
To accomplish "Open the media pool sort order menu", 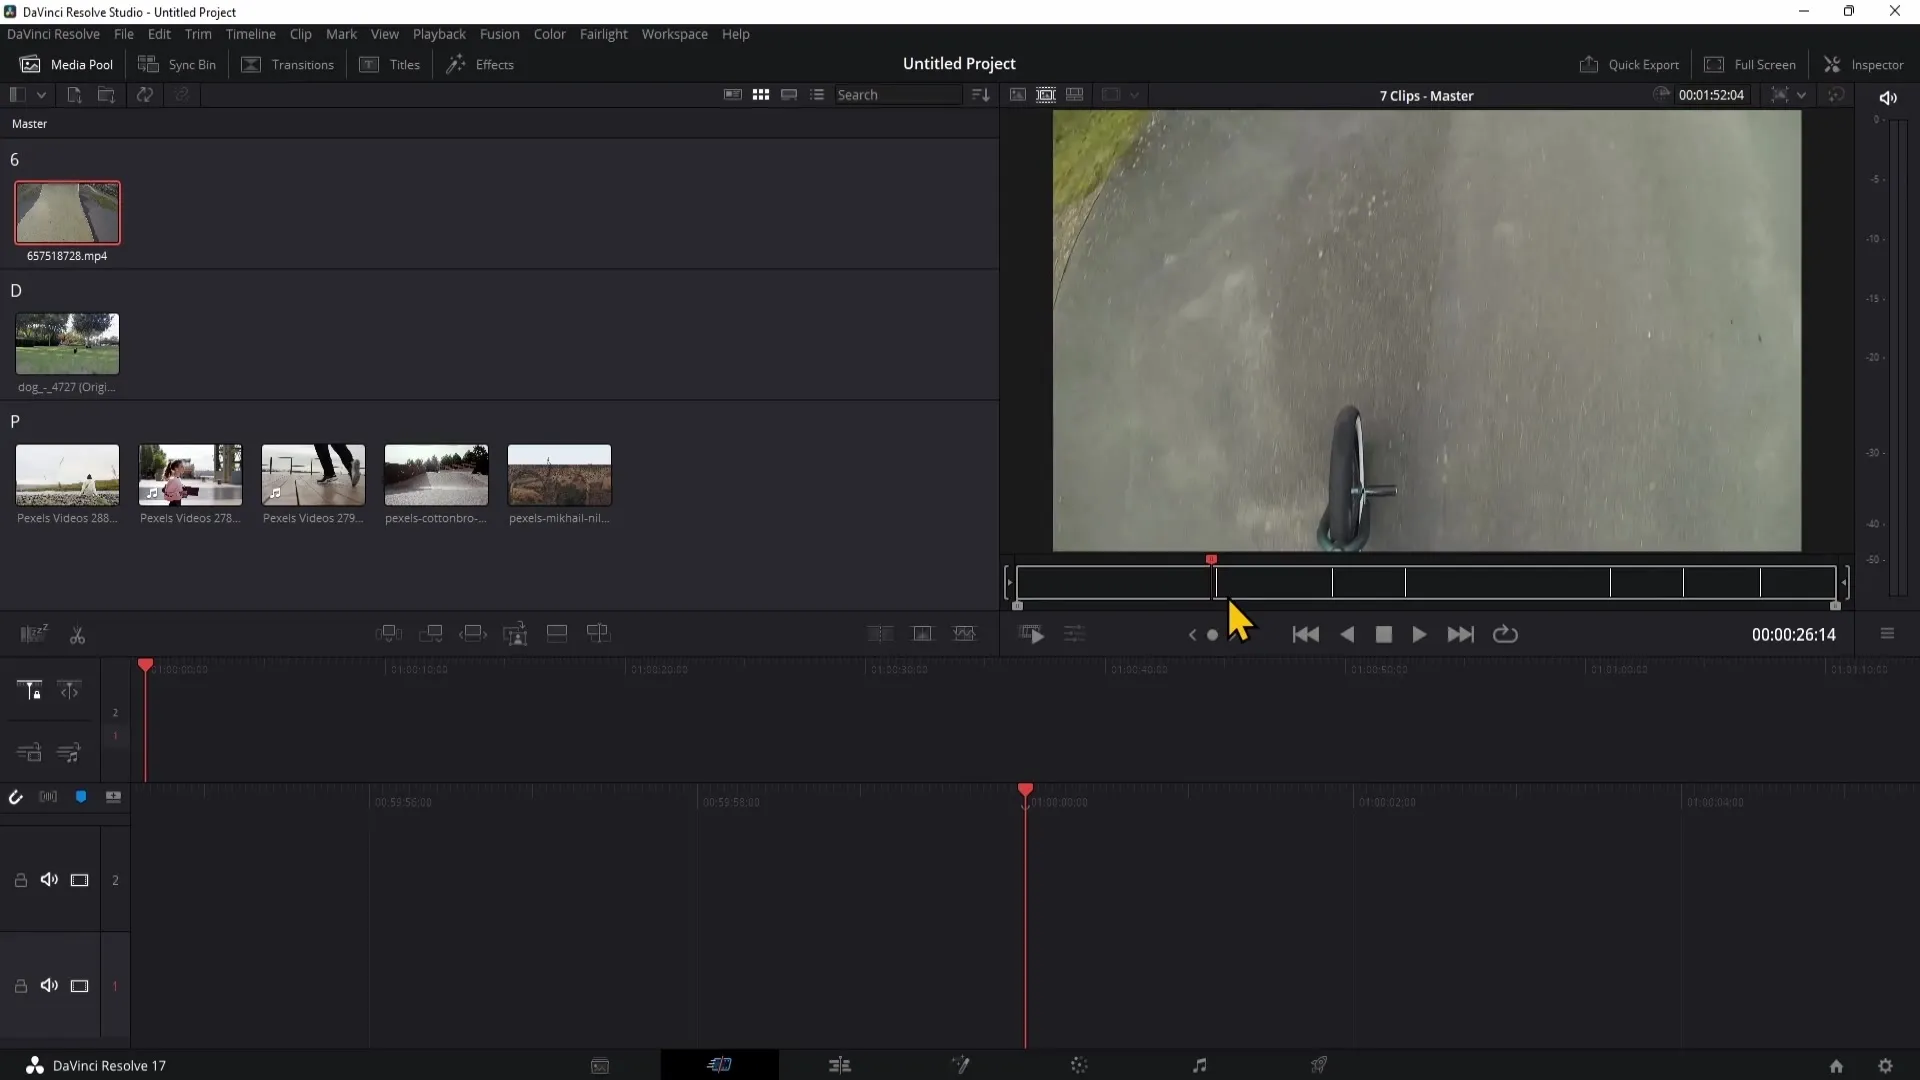I will (980, 95).
